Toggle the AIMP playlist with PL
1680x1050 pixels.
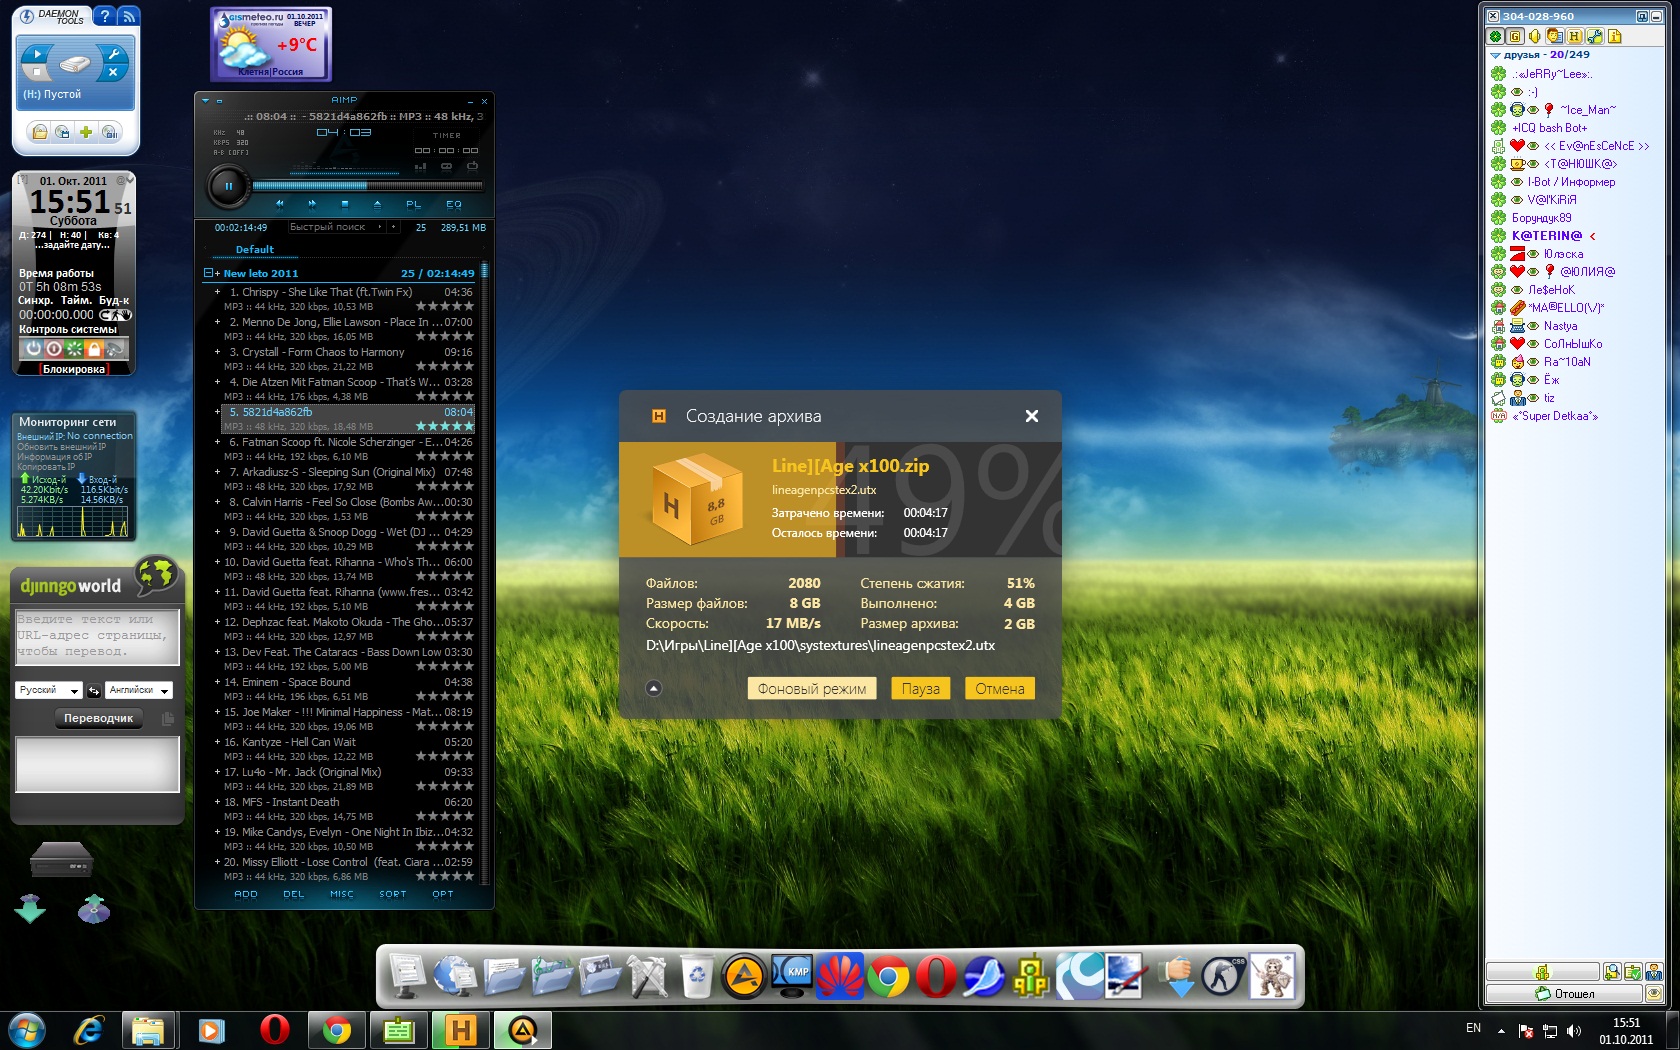(x=413, y=204)
